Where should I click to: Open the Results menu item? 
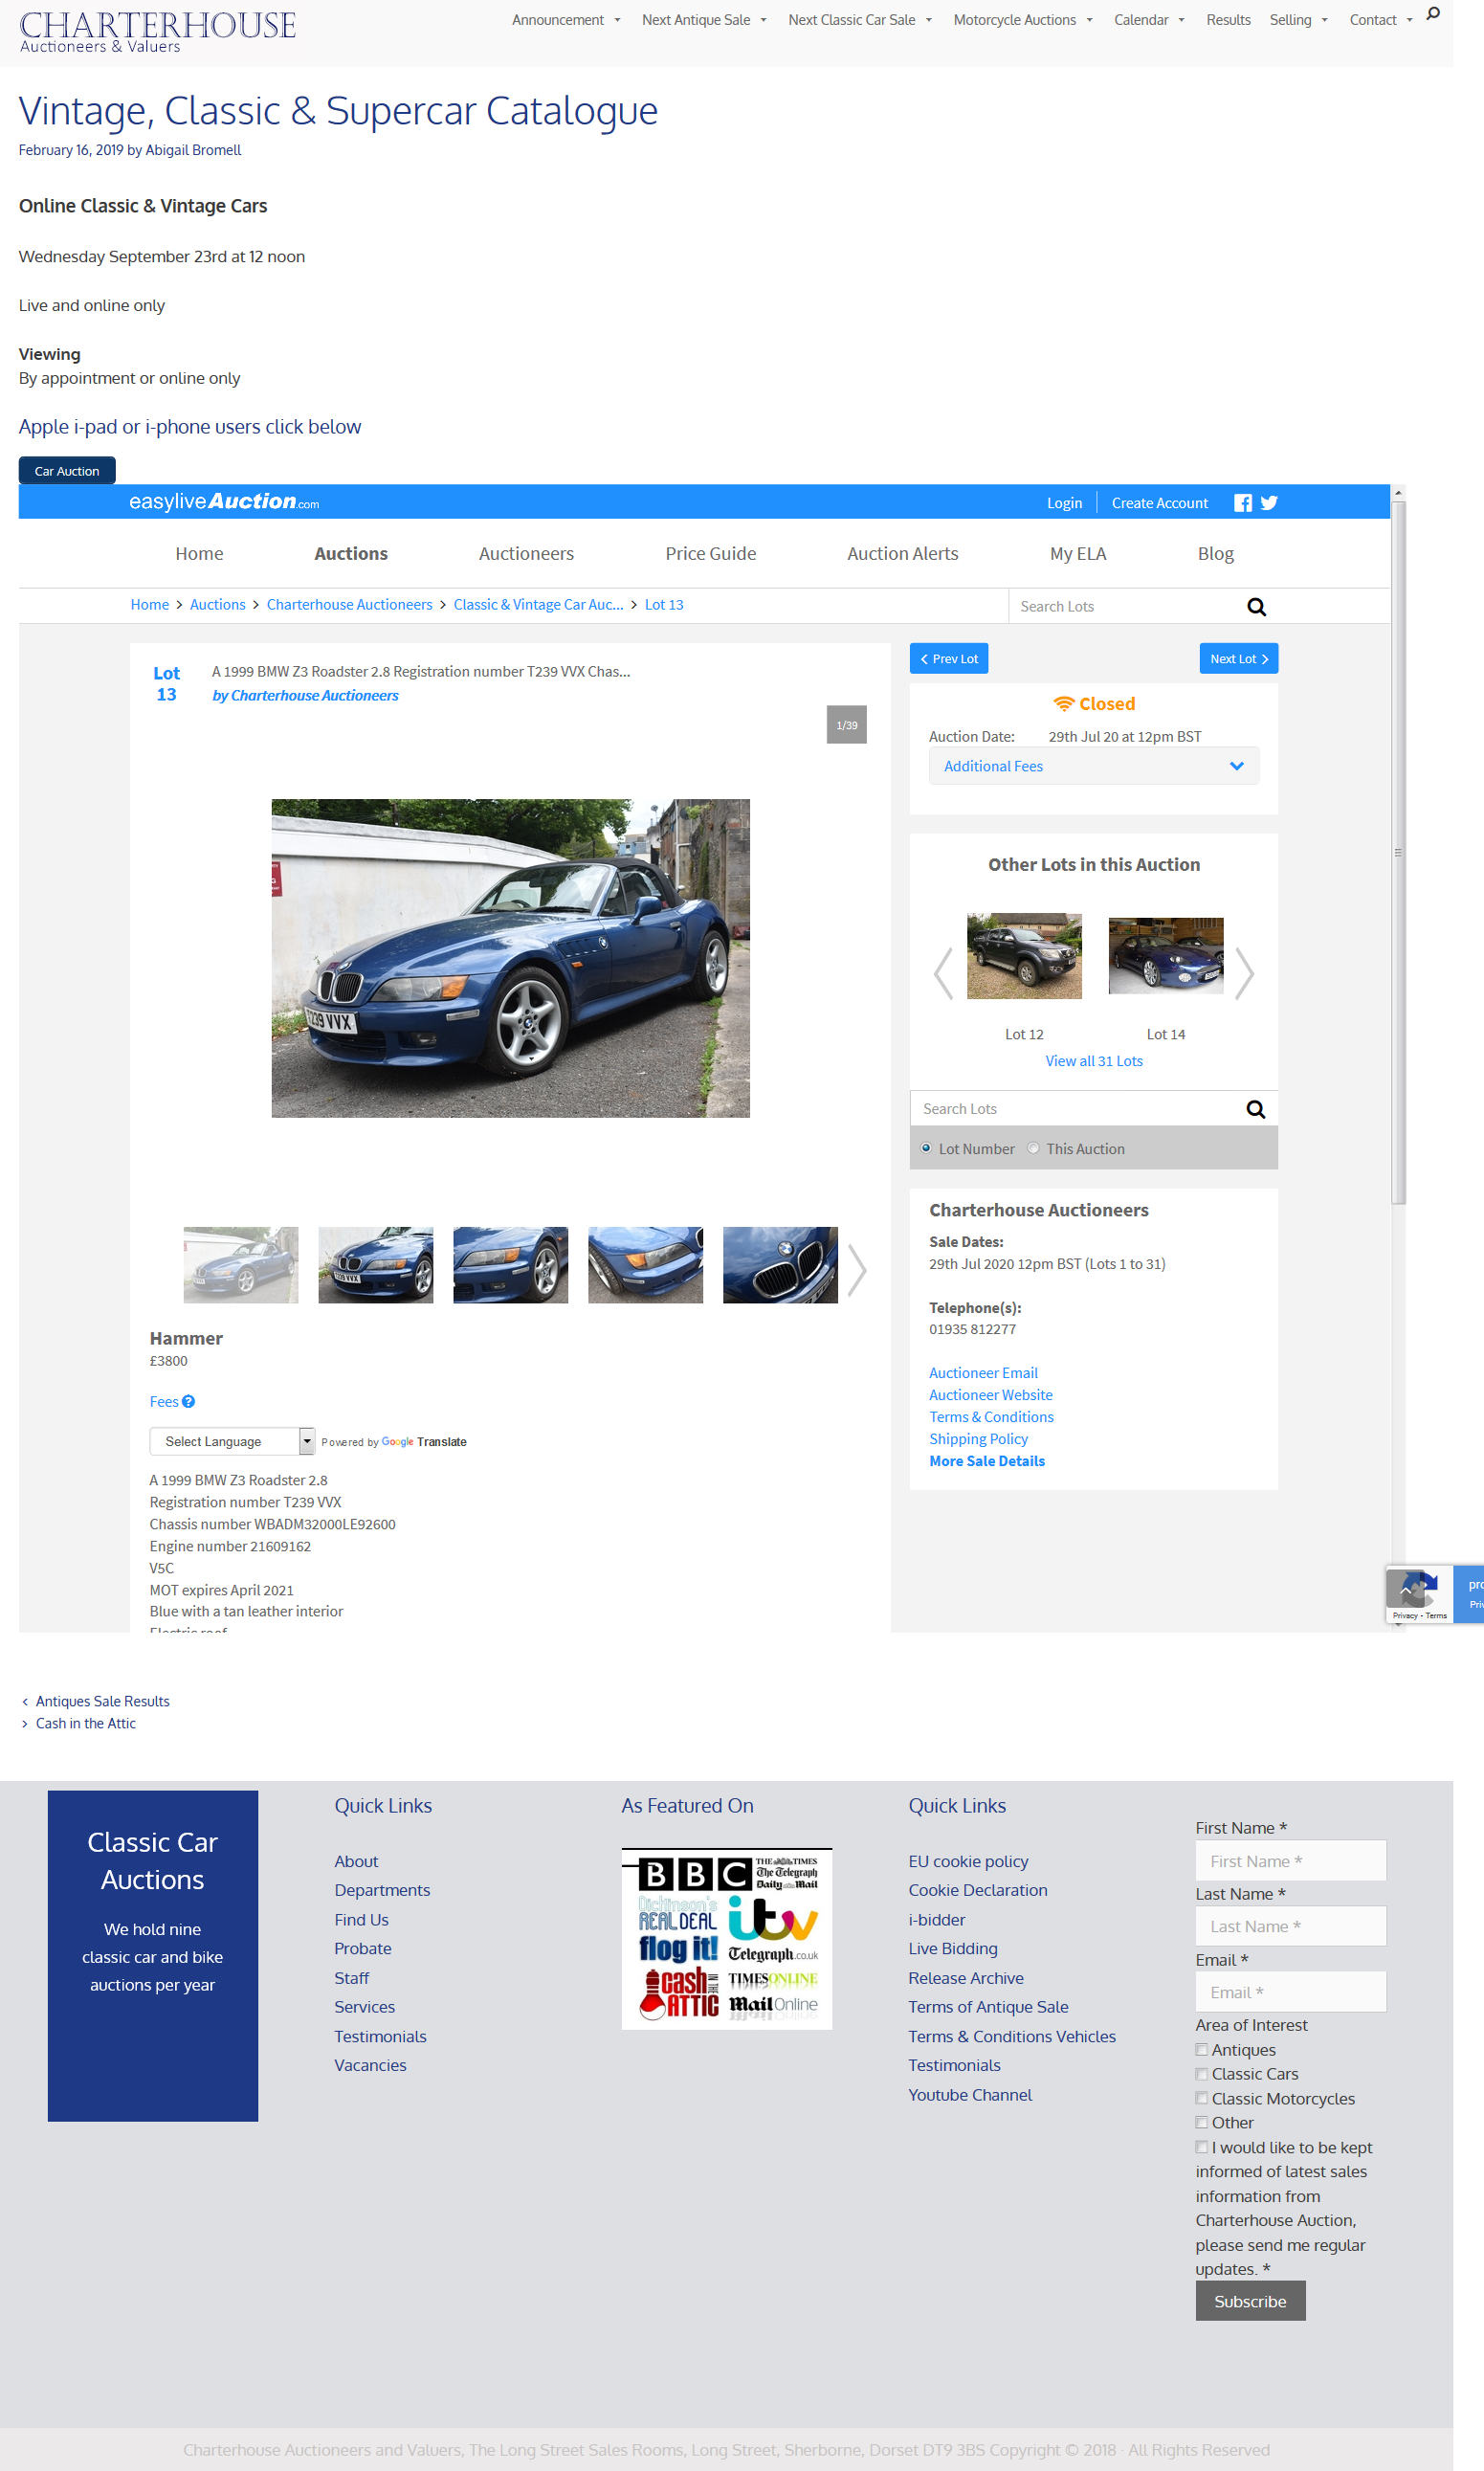pos(1228,20)
